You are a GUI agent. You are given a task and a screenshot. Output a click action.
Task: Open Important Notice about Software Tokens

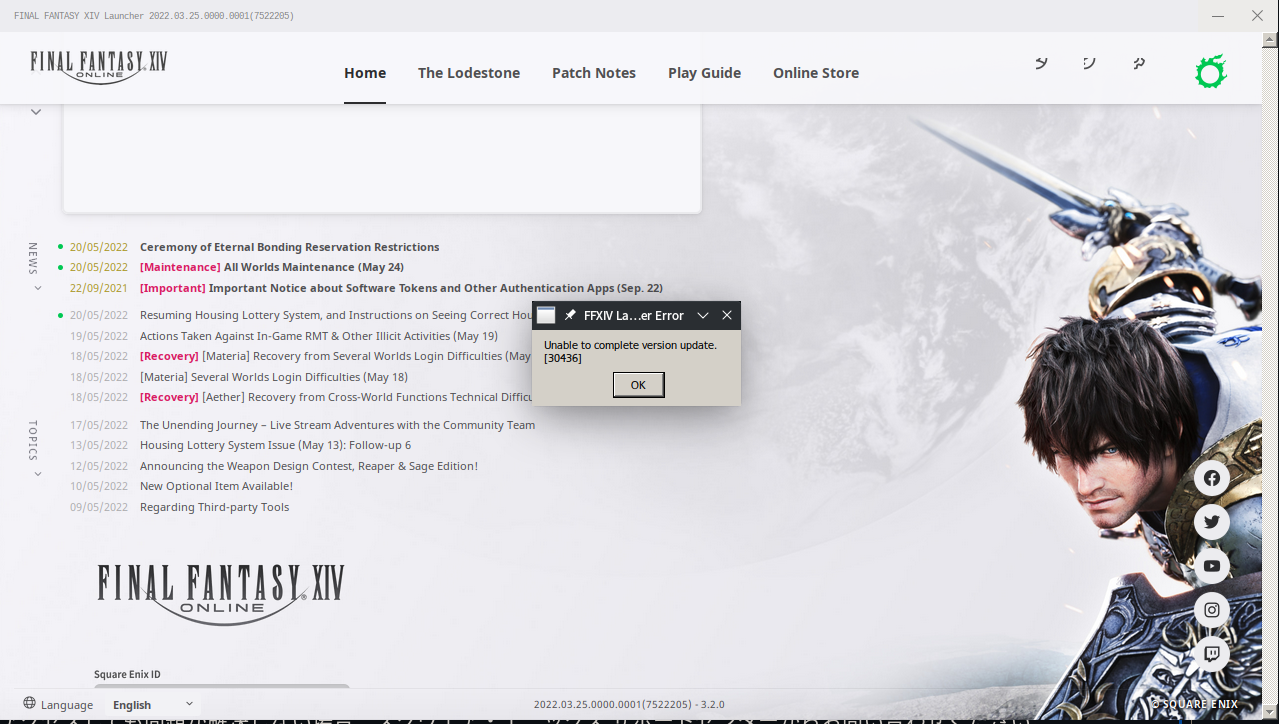coord(401,288)
